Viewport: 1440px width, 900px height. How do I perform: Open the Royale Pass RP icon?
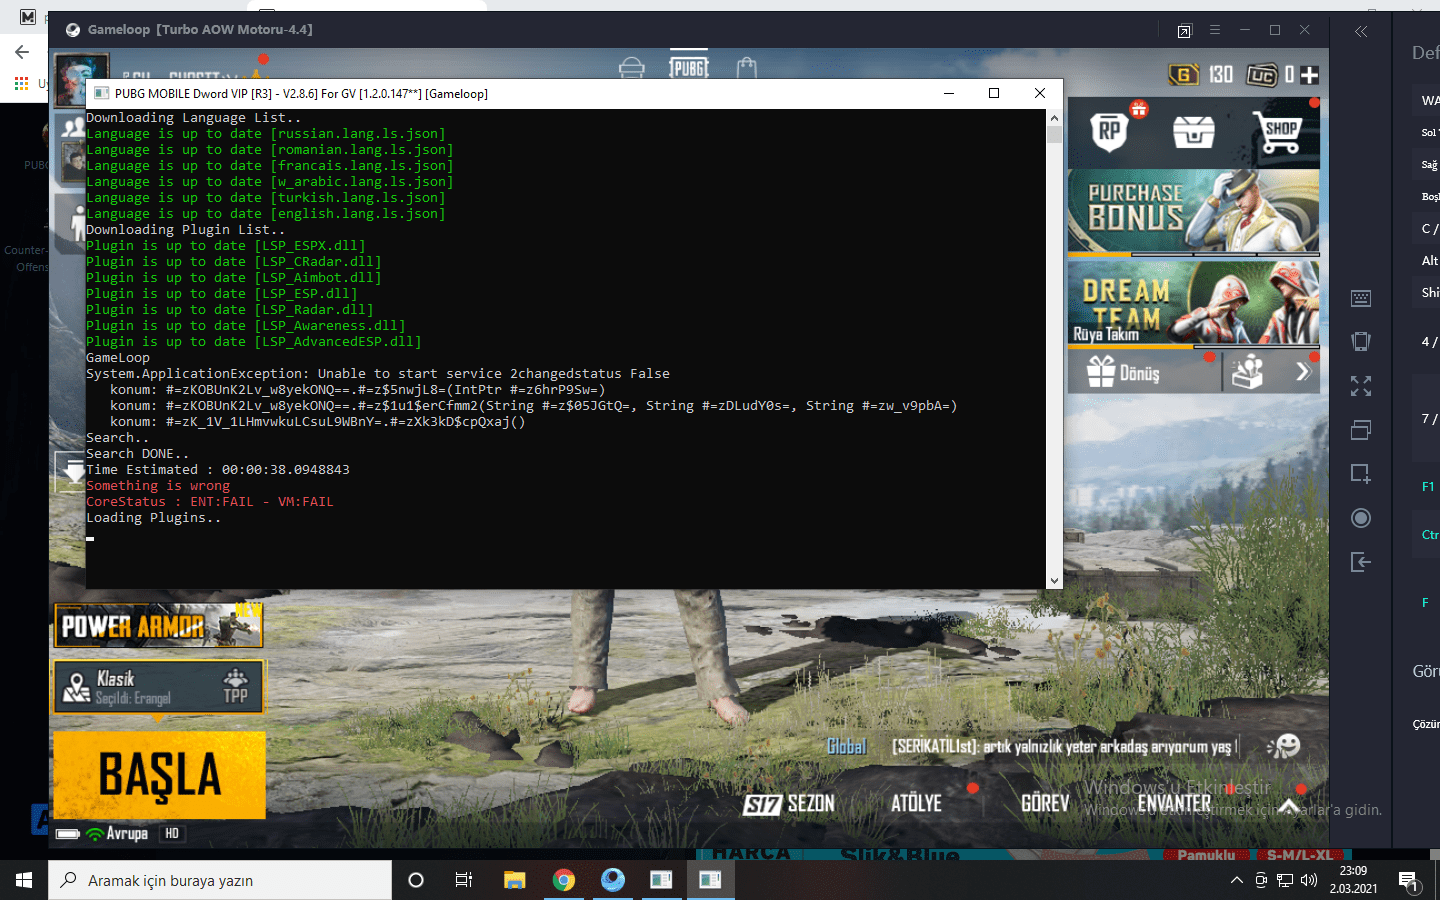[1109, 130]
